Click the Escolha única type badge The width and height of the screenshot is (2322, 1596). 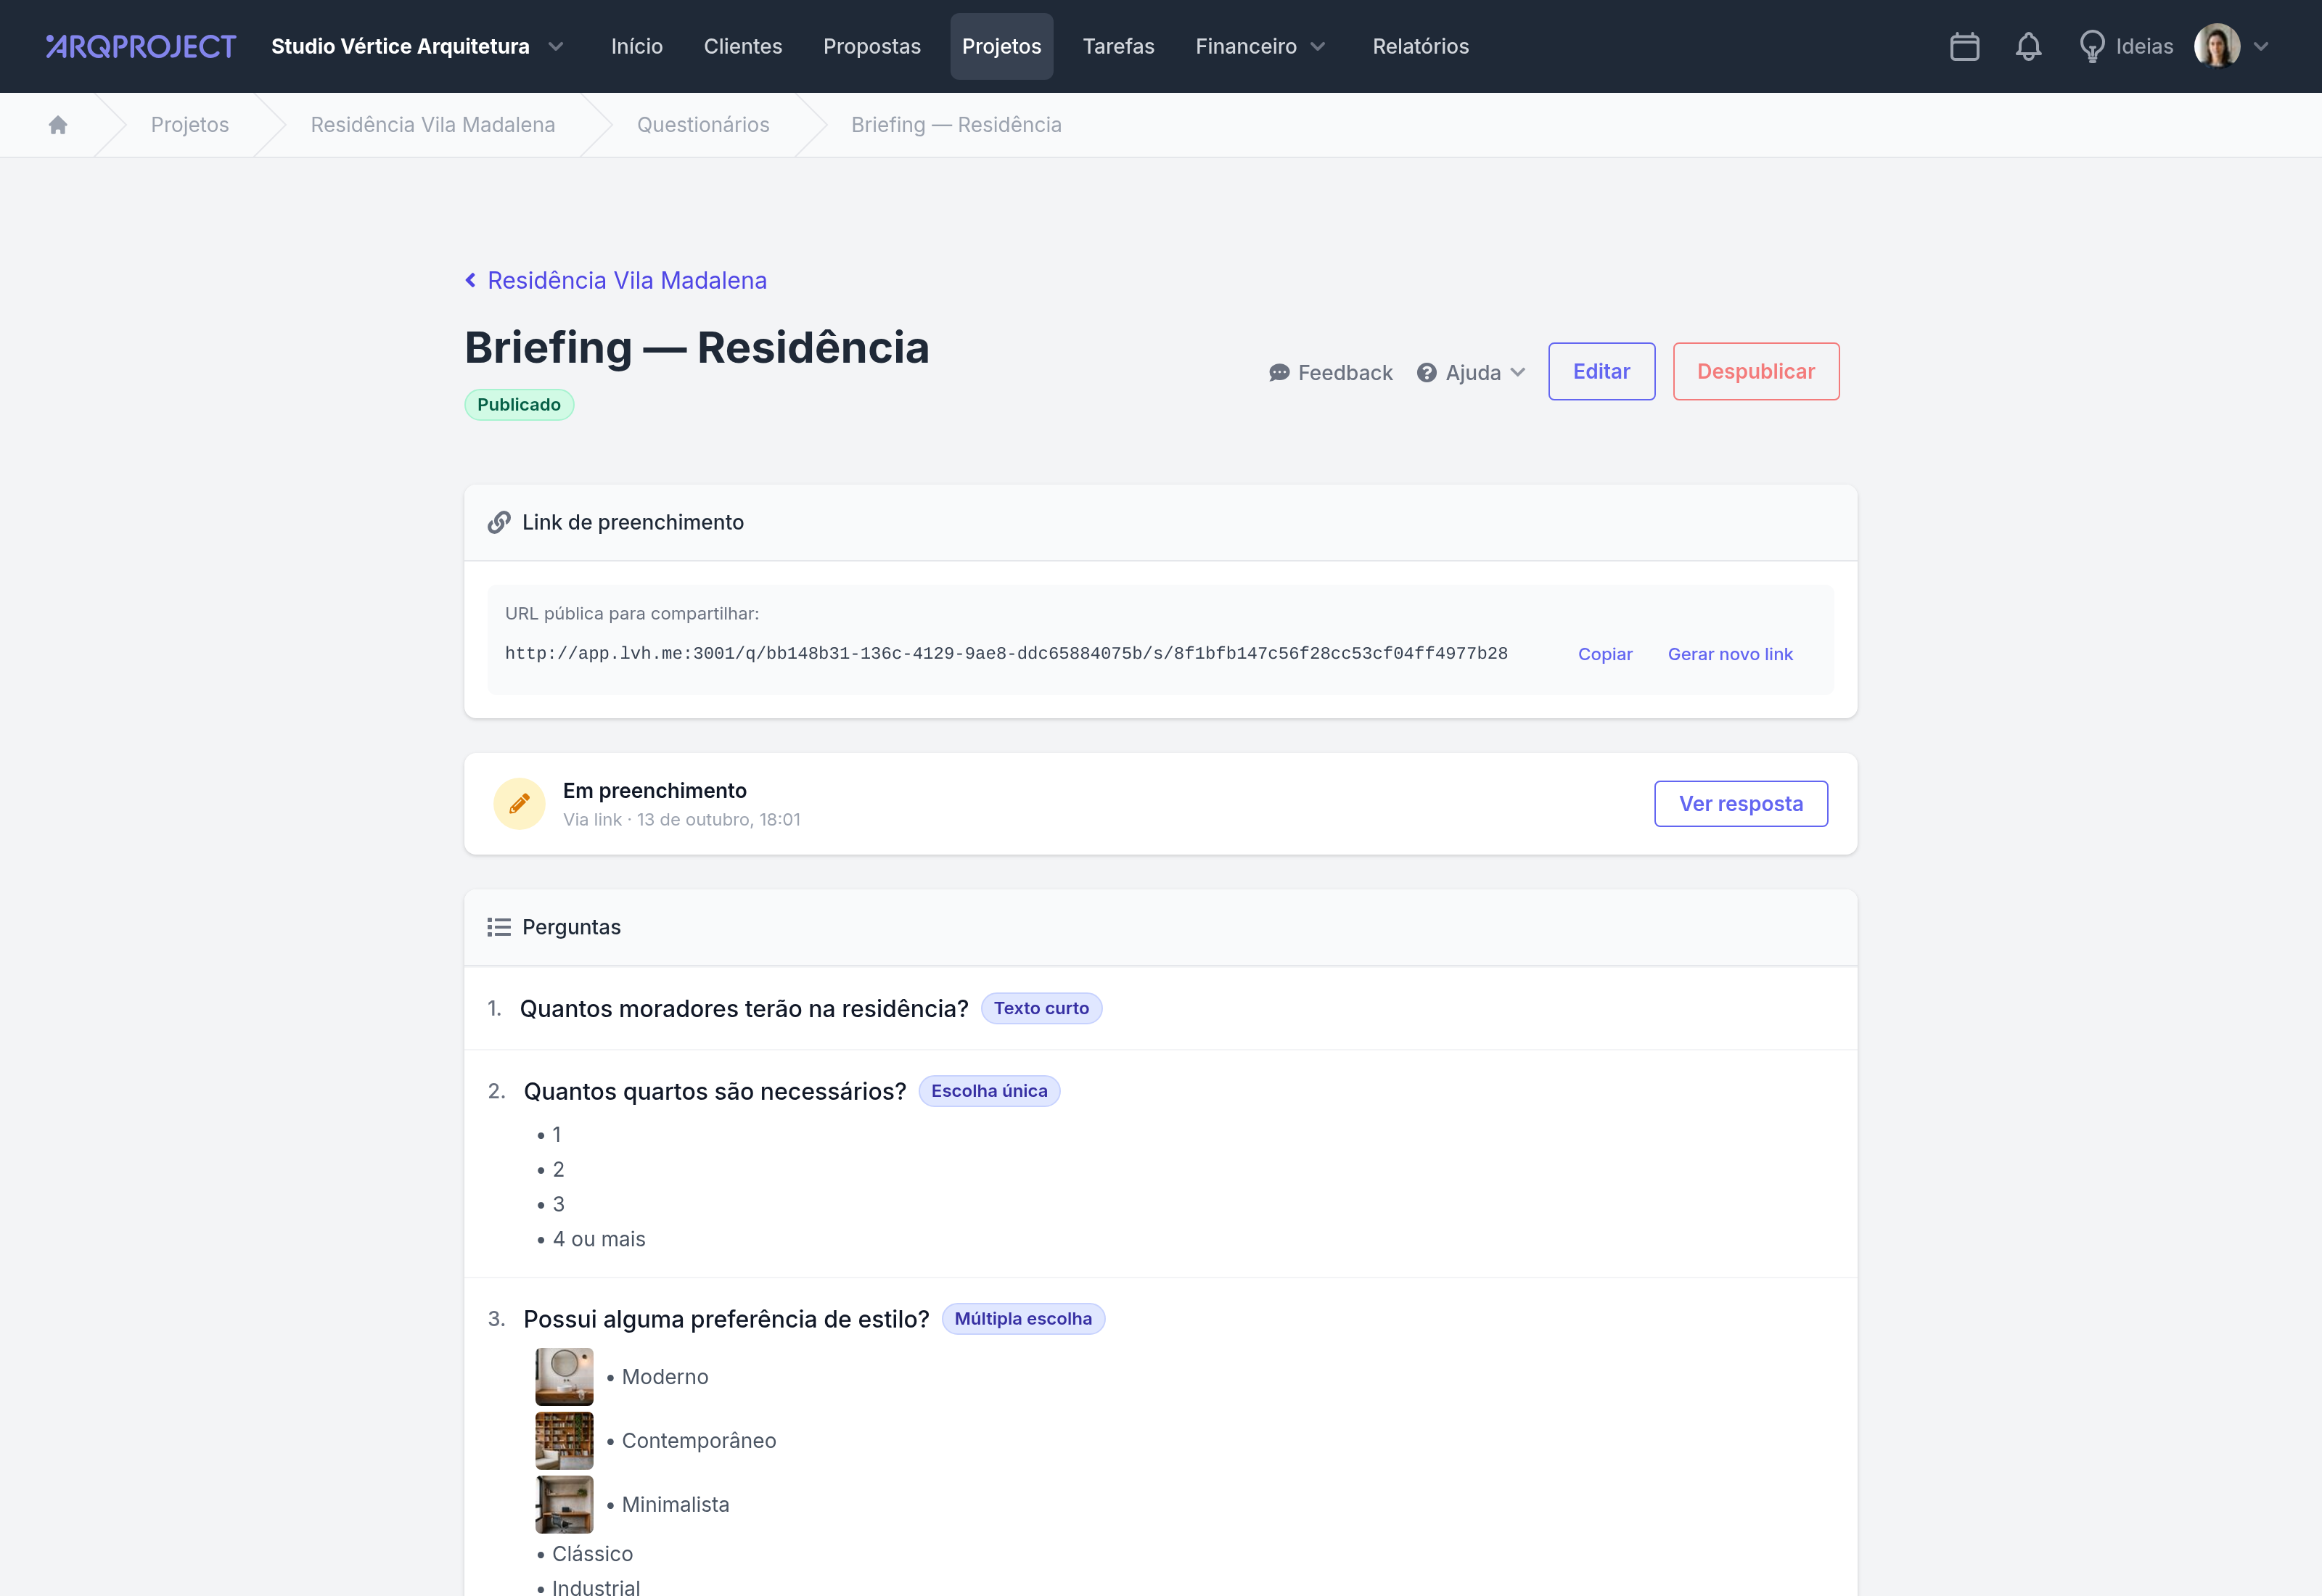point(989,1091)
